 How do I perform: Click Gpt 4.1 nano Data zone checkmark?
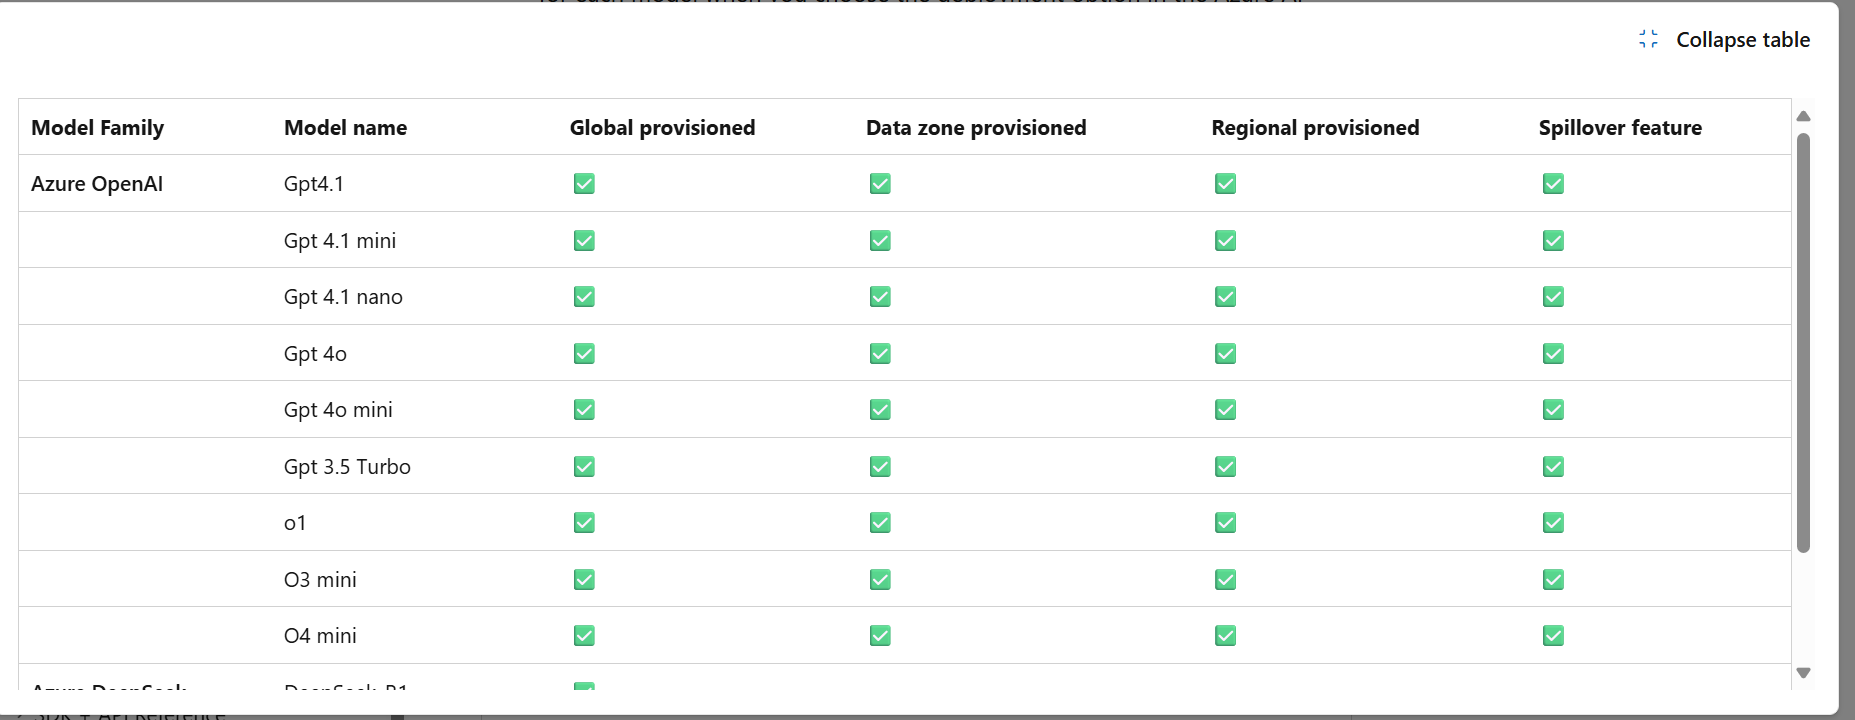880,297
